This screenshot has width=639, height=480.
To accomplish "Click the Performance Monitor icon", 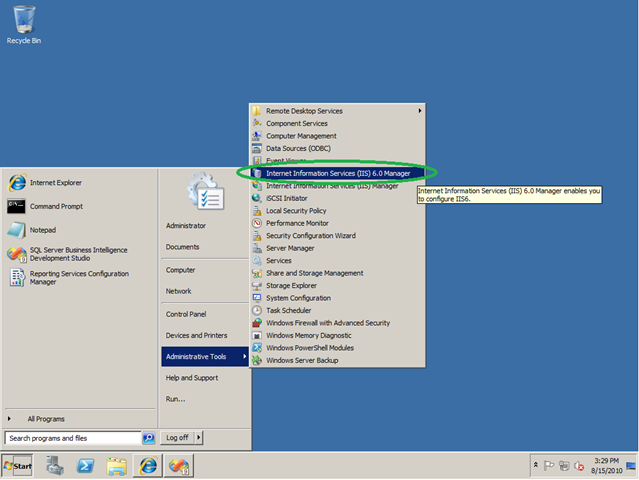I will [x=257, y=223].
